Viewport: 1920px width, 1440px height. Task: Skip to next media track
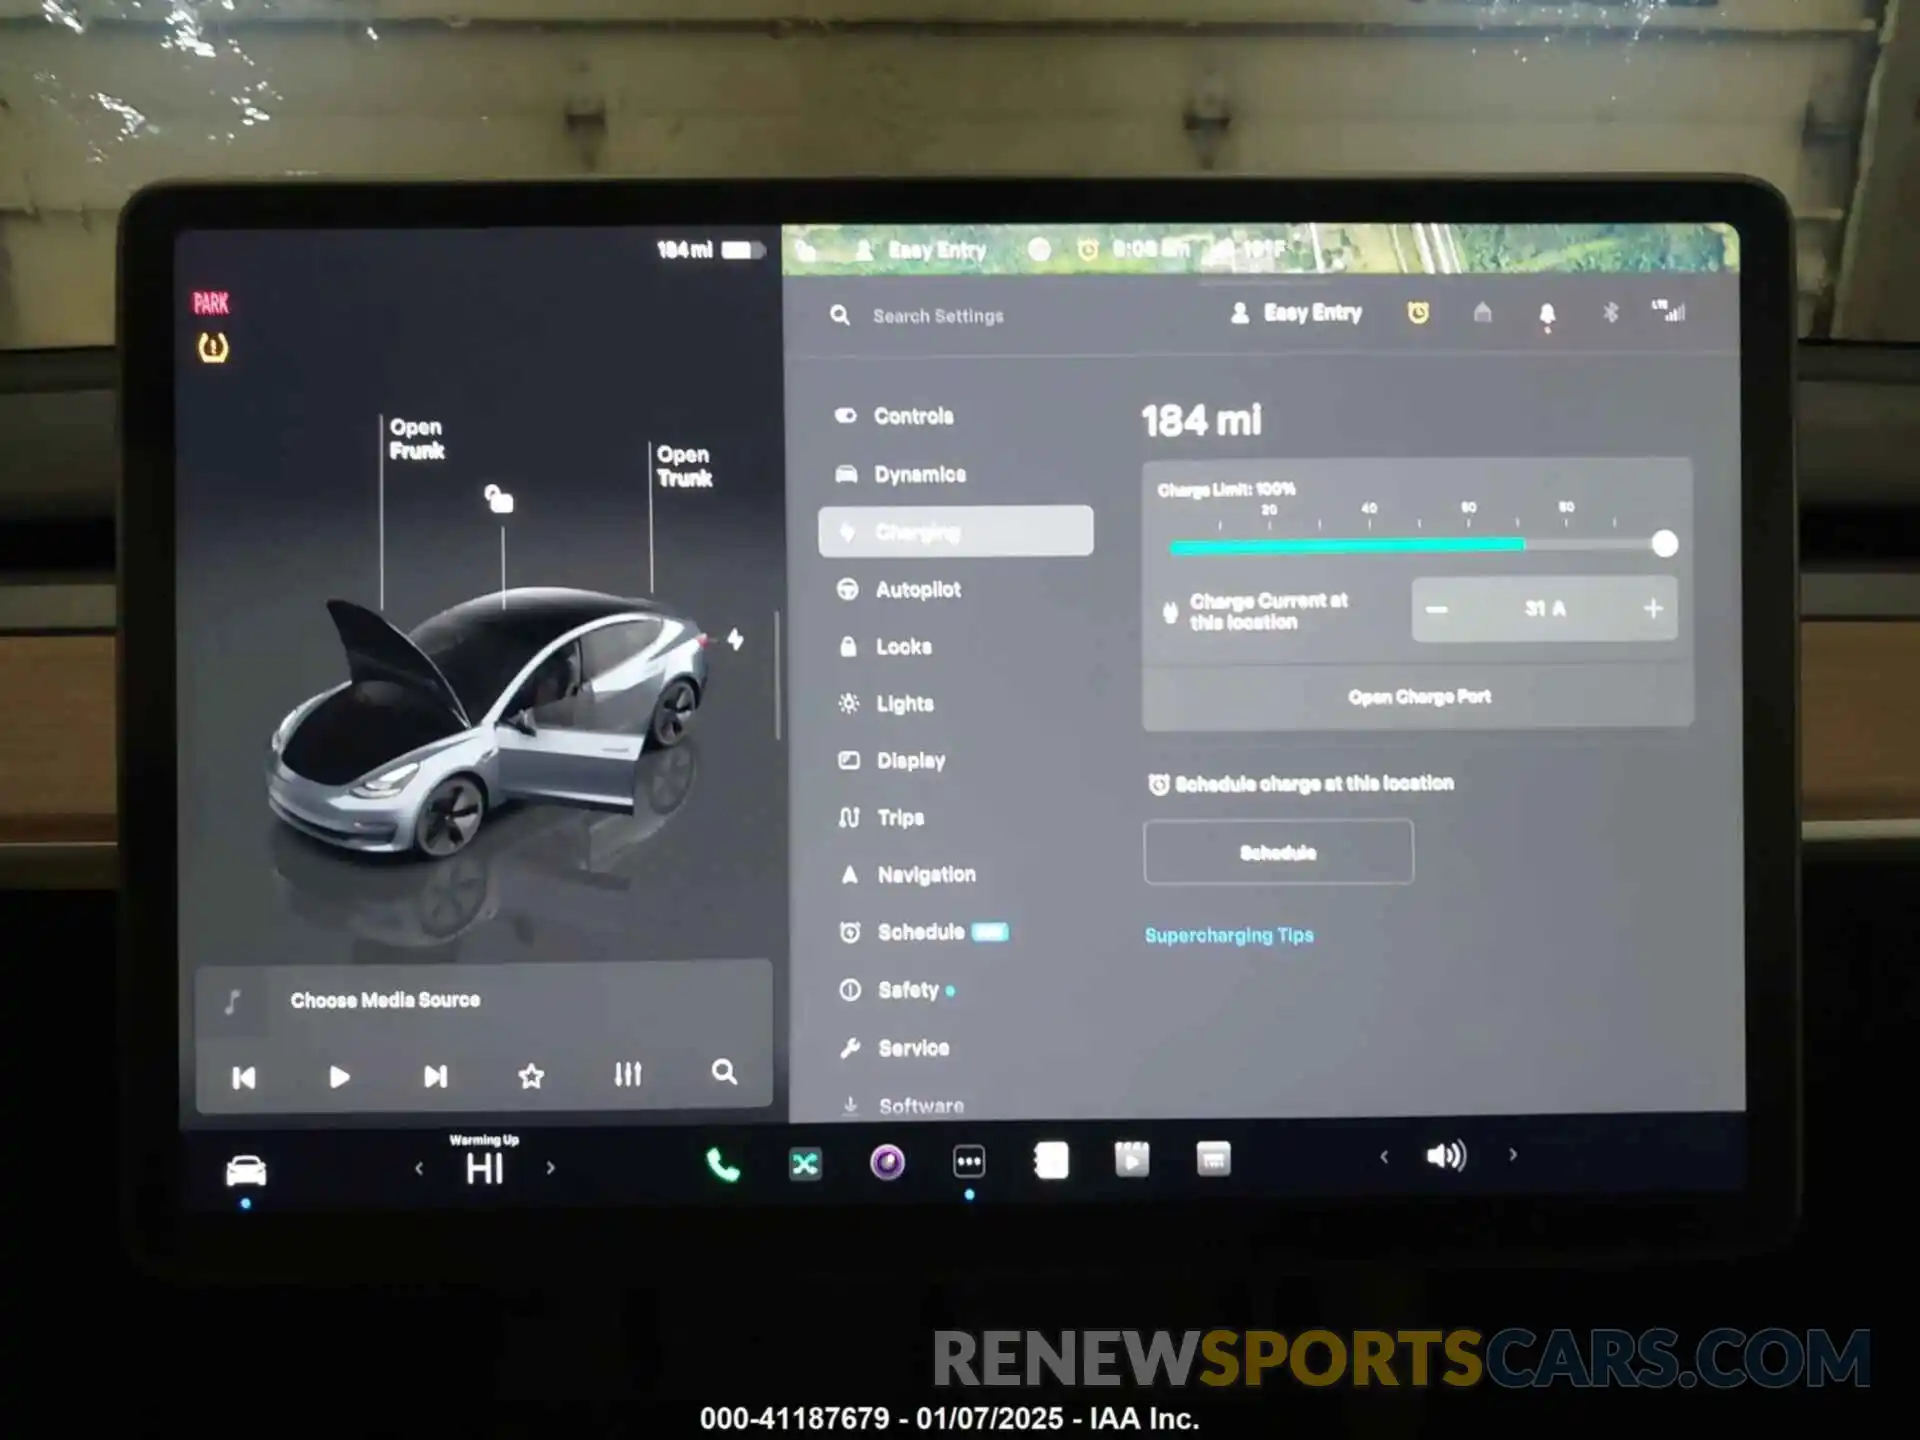[435, 1076]
